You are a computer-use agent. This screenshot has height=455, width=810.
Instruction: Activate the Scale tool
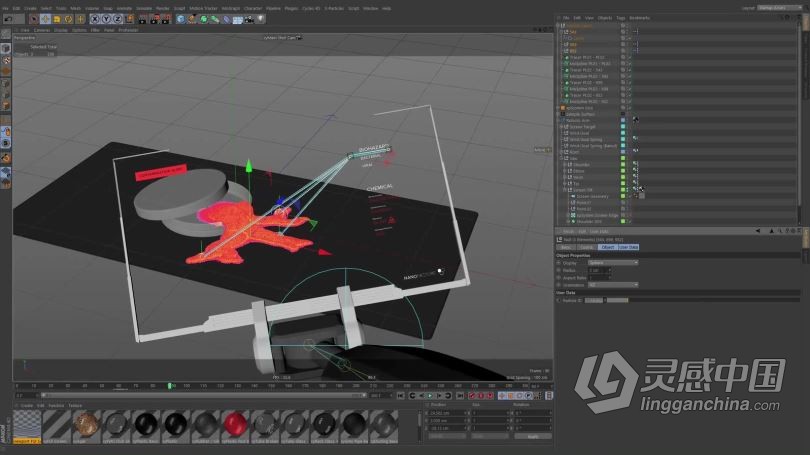57,19
